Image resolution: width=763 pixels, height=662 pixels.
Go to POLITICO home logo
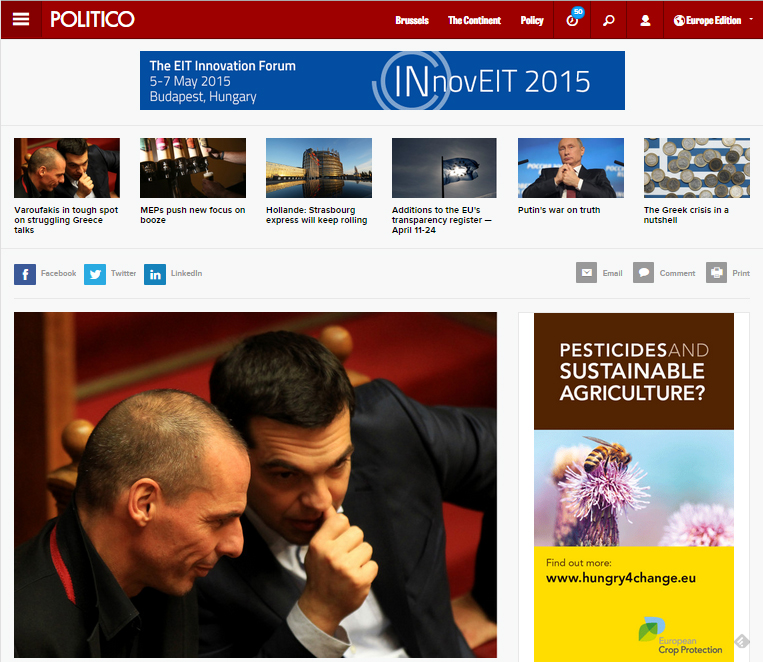point(92,19)
